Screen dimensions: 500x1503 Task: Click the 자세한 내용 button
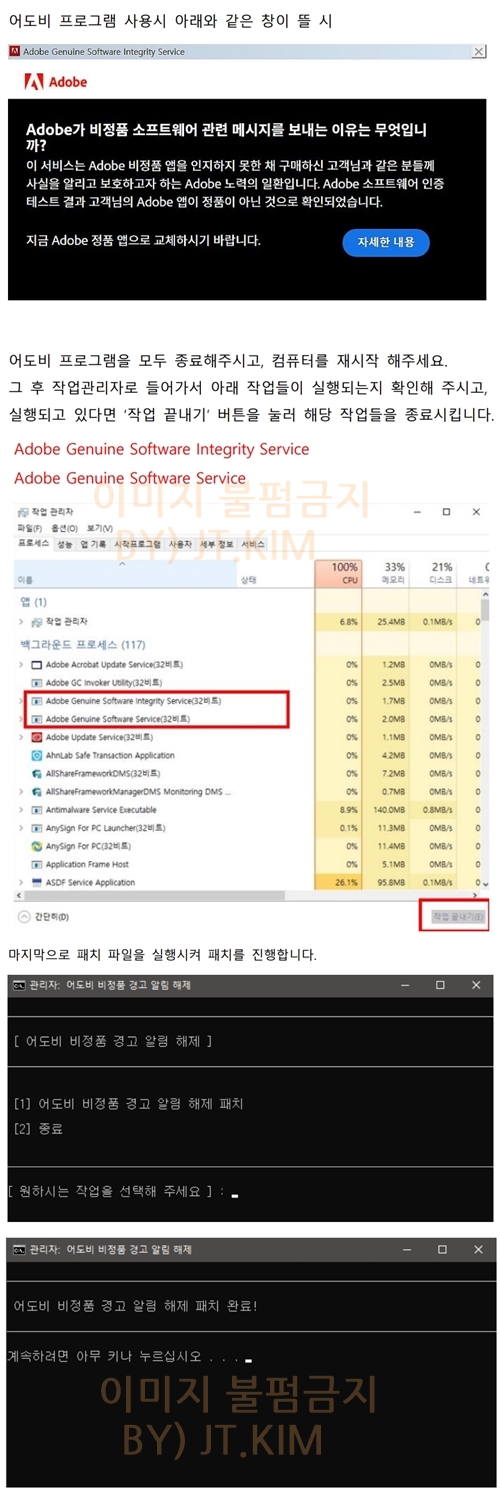[386, 242]
